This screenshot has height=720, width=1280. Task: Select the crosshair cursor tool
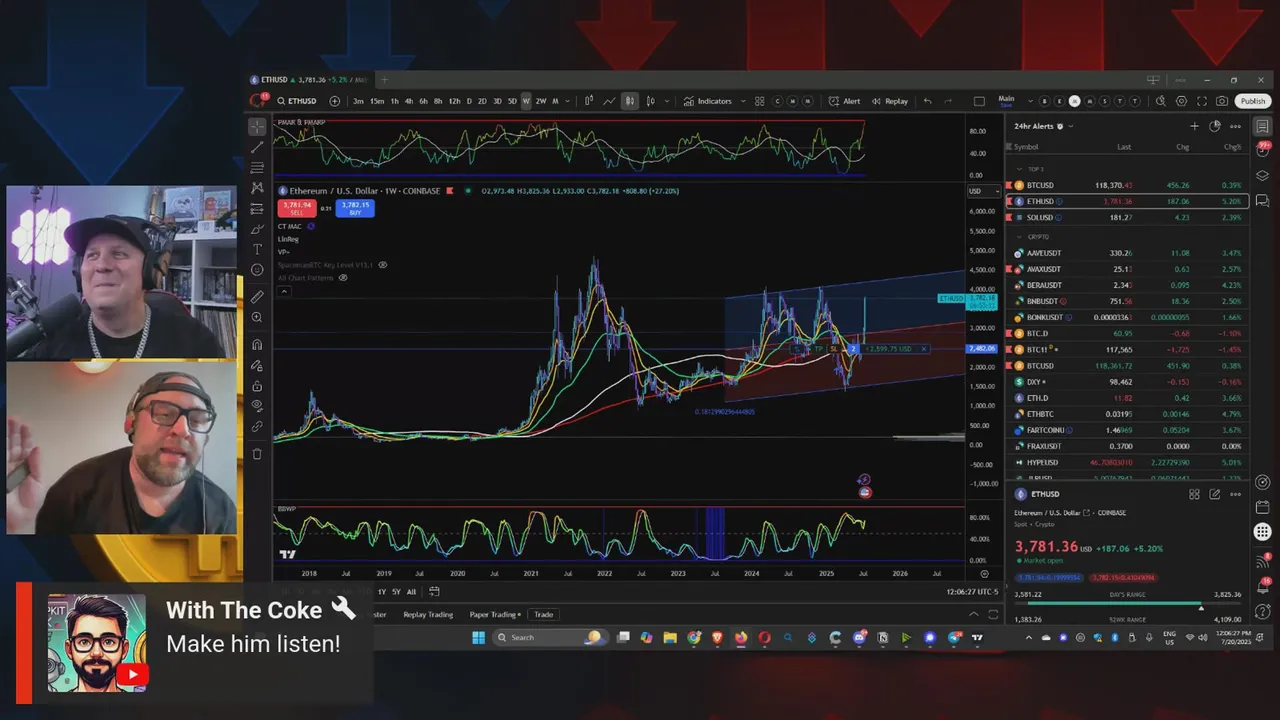[x=257, y=126]
